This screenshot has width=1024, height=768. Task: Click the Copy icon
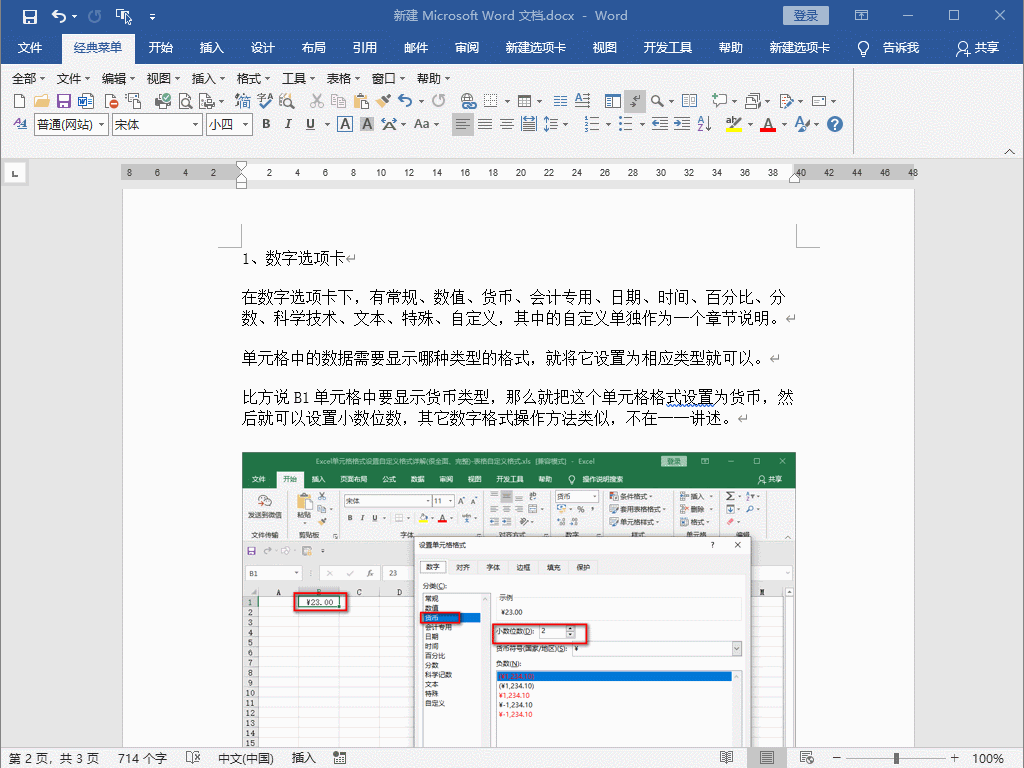tap(338, 101)
